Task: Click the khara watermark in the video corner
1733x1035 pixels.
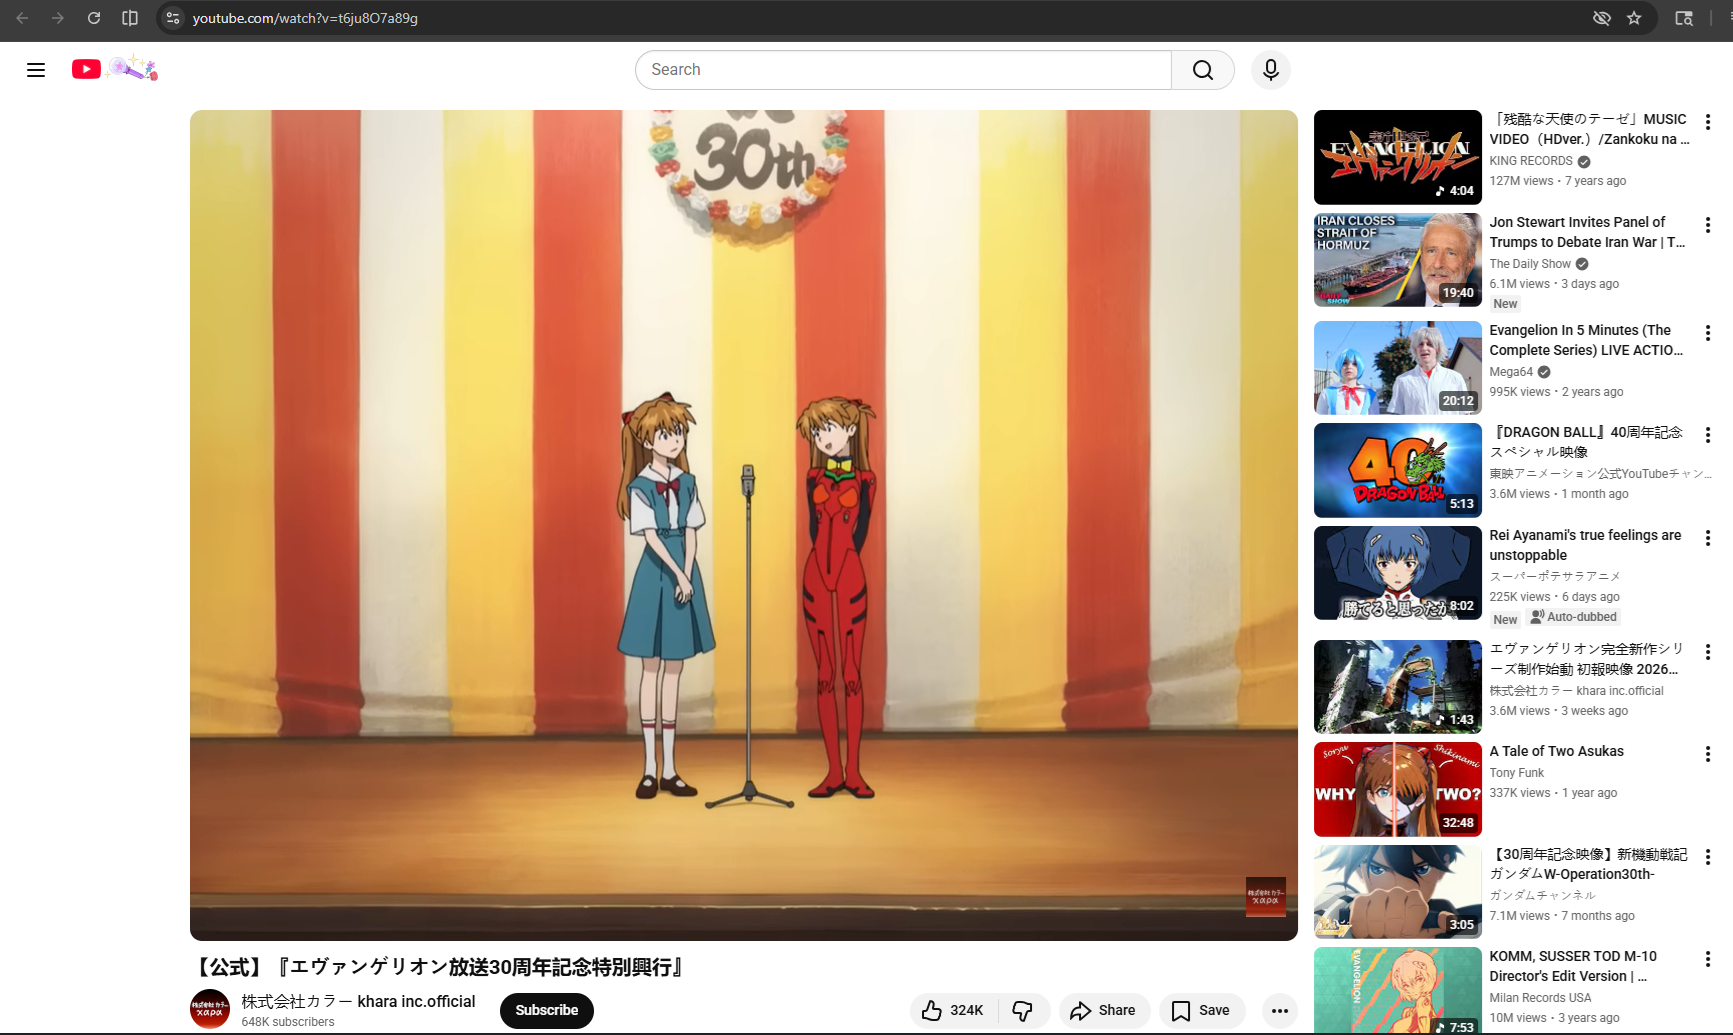Action: (1265, 897)
